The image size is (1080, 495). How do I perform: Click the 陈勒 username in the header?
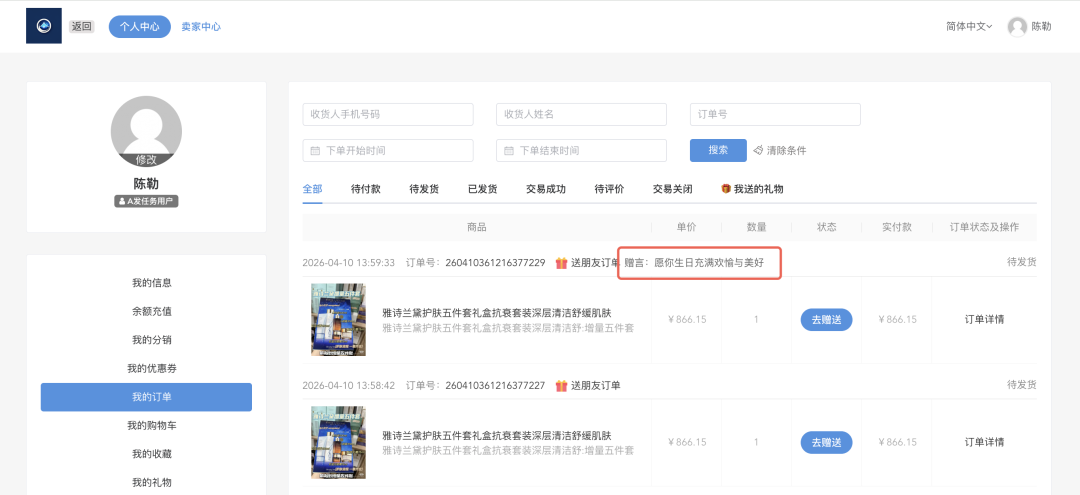tap(1041, 27)
